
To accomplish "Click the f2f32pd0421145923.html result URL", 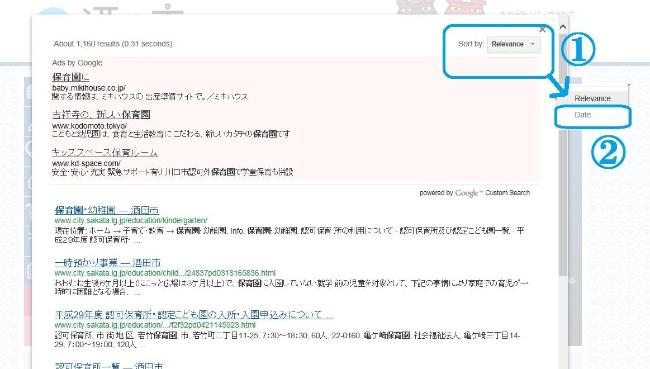I will tap(155, 325).
